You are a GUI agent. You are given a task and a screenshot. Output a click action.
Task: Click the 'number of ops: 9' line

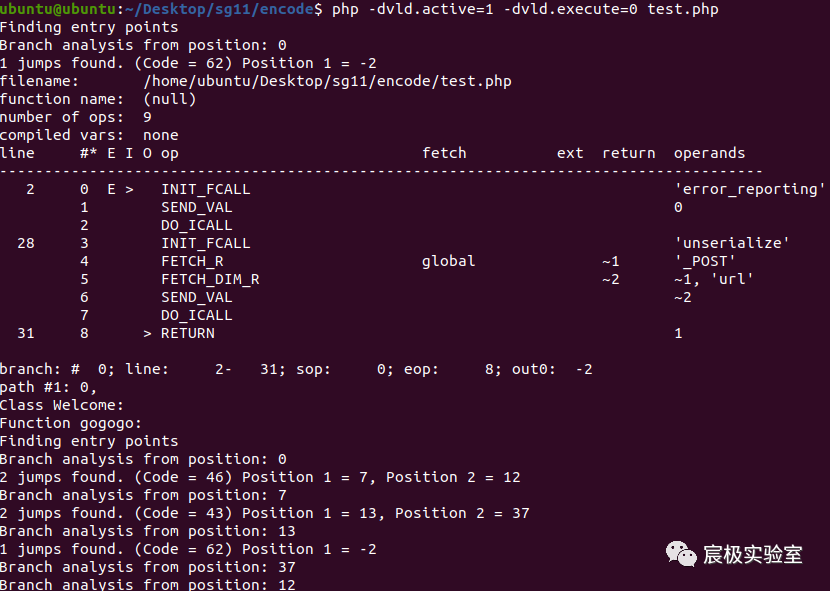click(76, 117)
